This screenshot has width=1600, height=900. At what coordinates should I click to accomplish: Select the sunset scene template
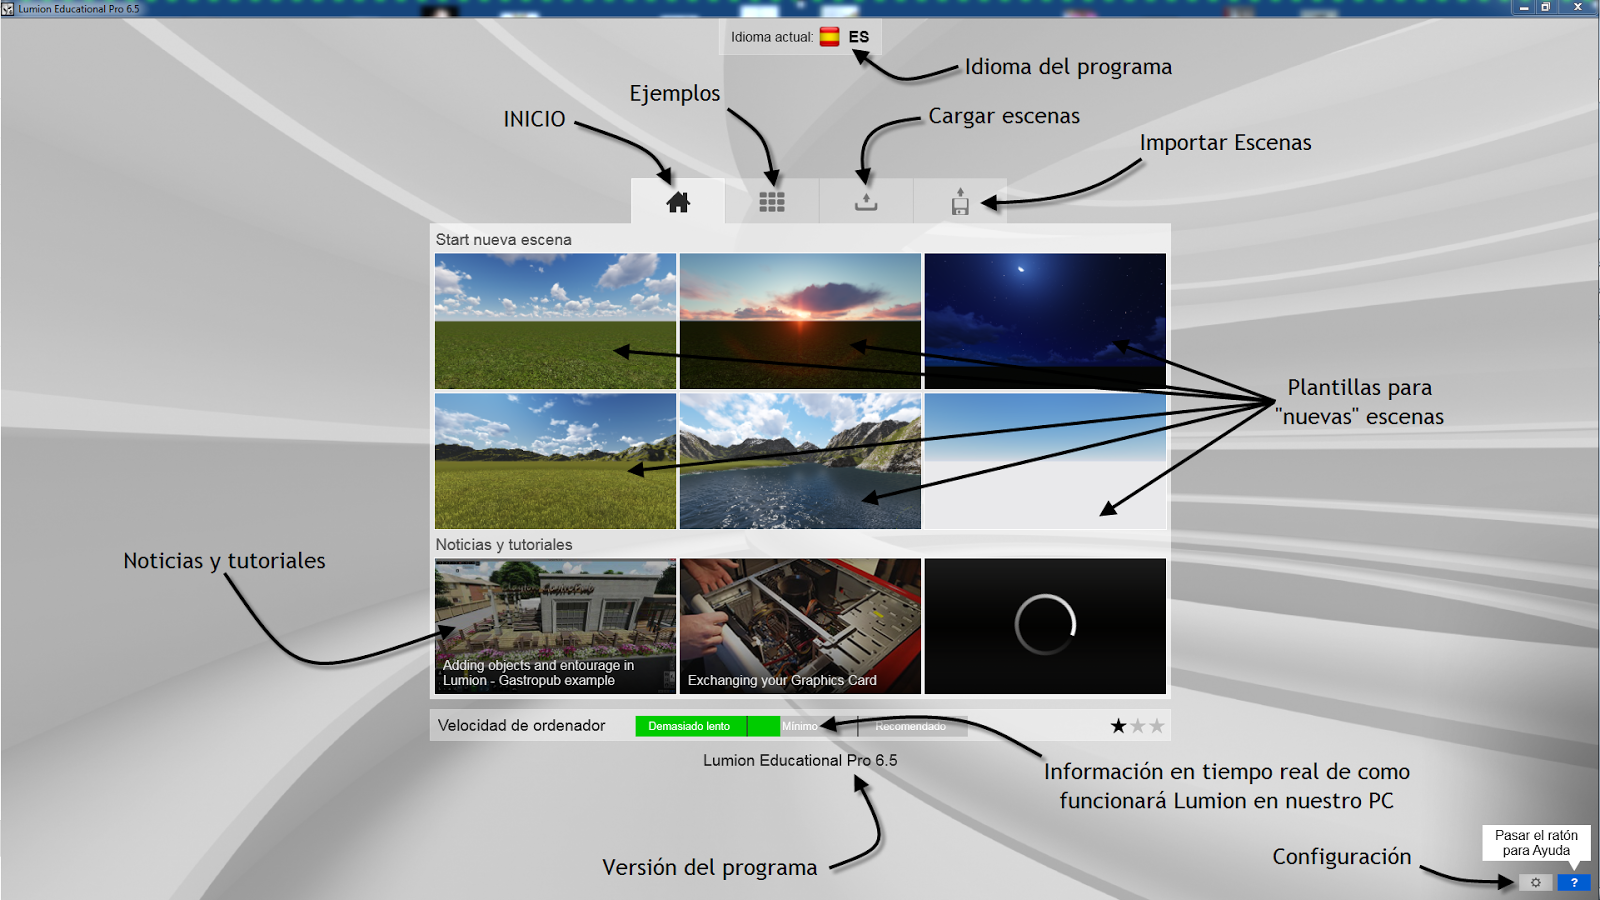tap(800, 321)
